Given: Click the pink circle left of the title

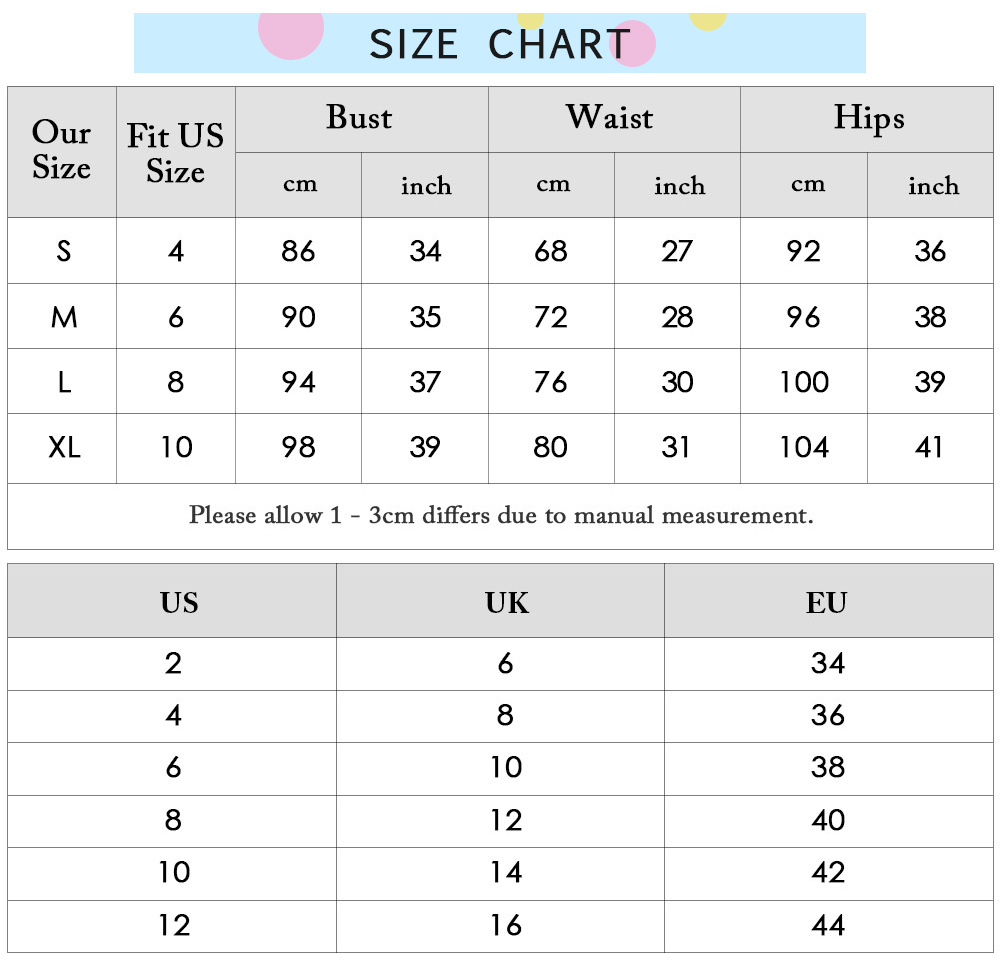Looking at the screenshot, I should pyautogui.click(x=291, y=31).
